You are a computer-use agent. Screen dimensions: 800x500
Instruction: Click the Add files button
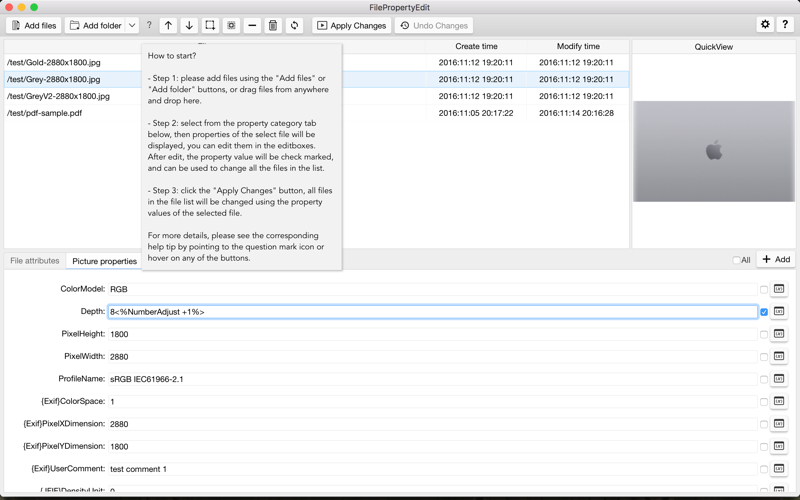(x=34, y=26)
